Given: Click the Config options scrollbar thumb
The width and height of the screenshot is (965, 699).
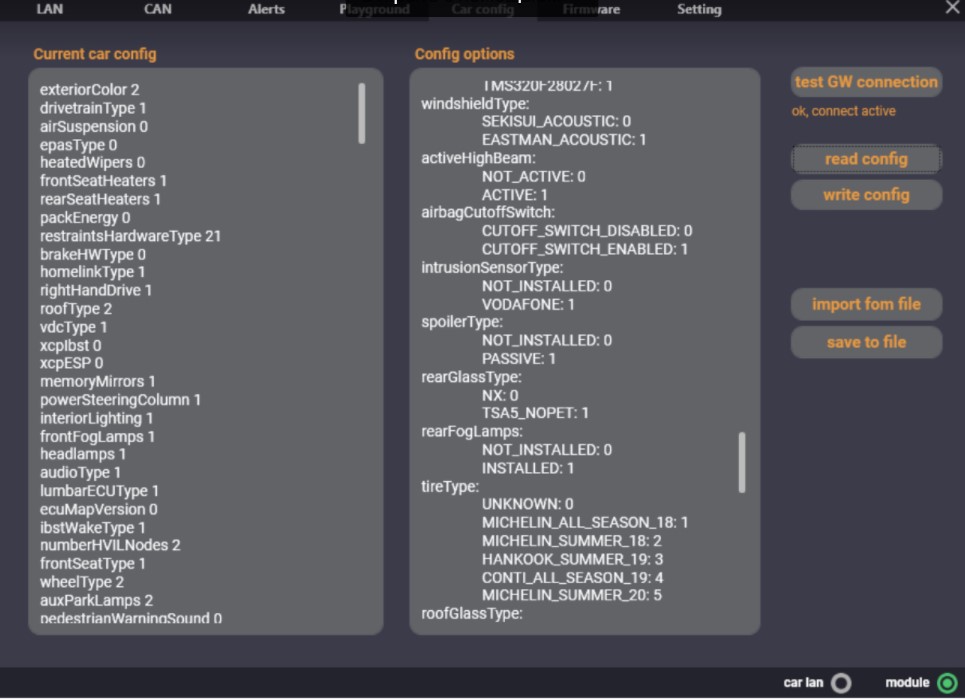Looking at the screenshot, I should [742, 462].
